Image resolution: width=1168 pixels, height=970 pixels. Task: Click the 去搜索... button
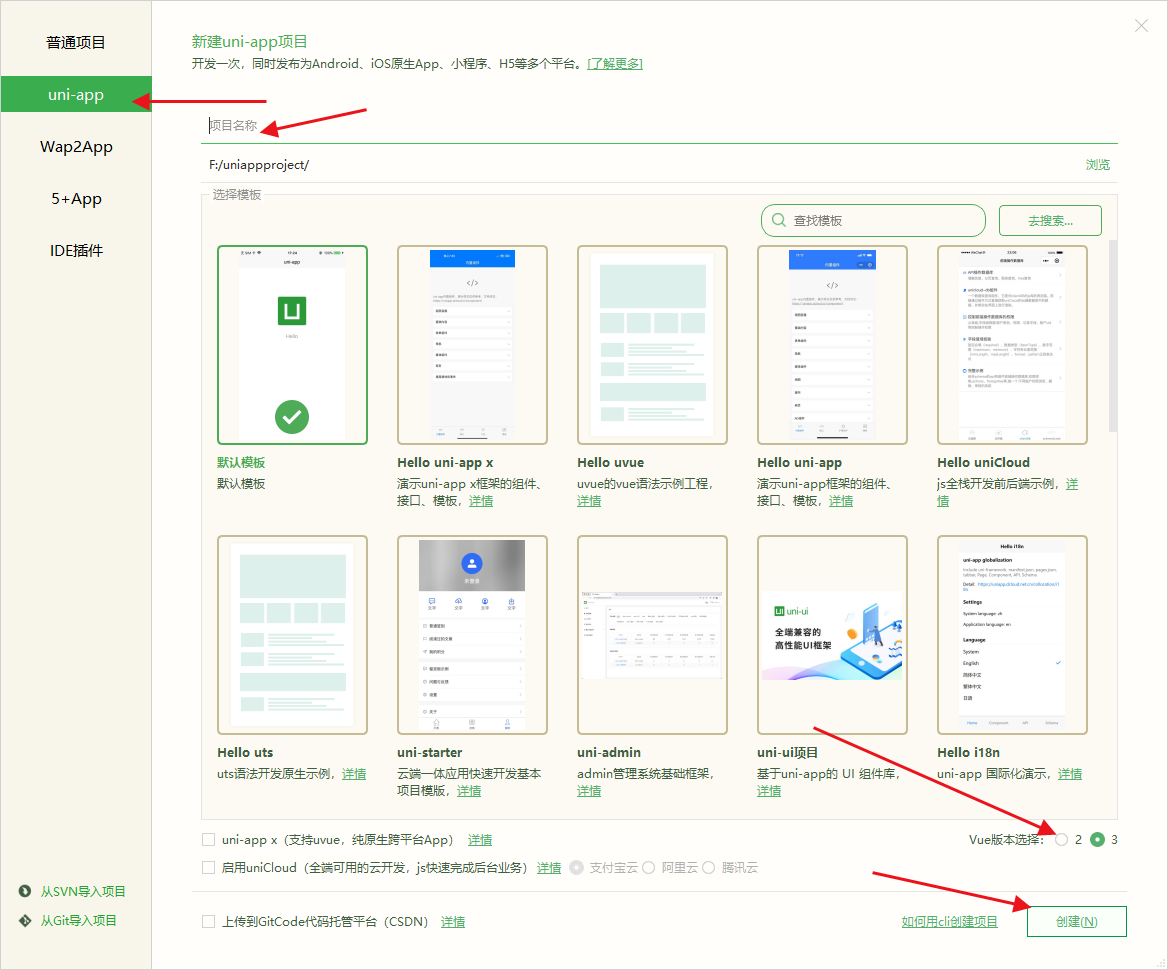[1050, 221]
